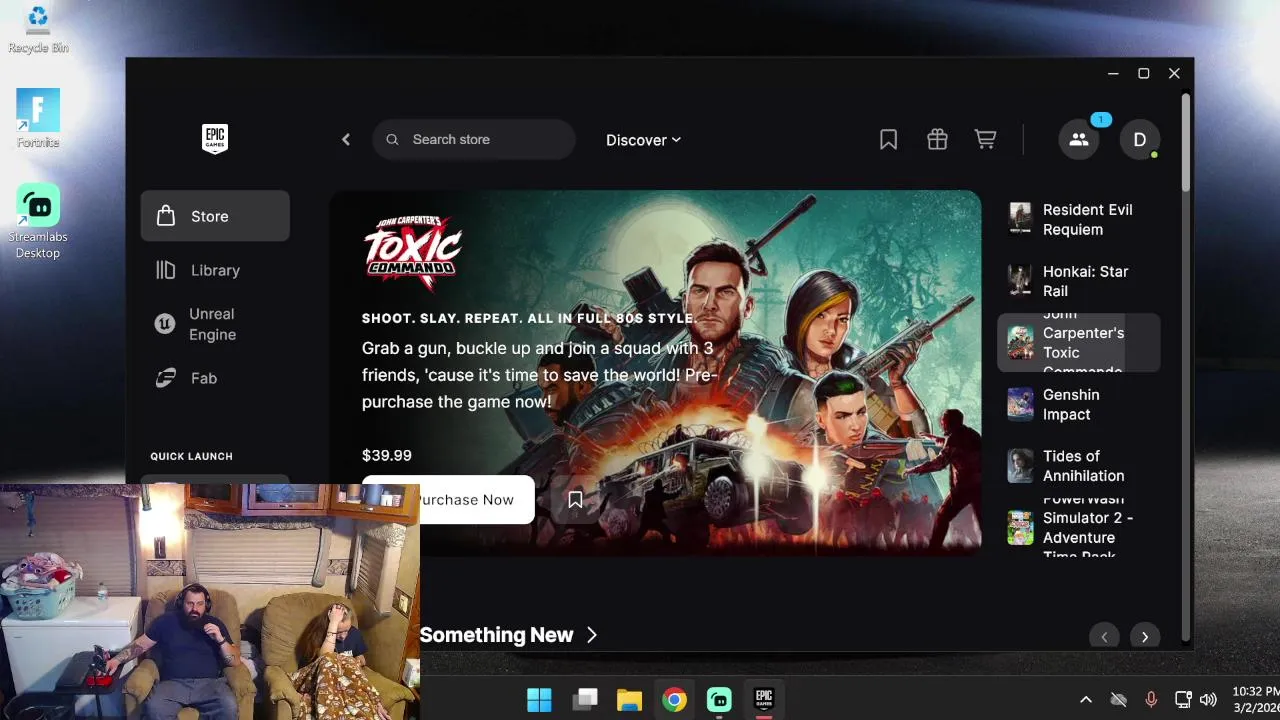Screen dimensions: 1280x720
Task: Open the volume tray icon
Action: (1208, 700)
